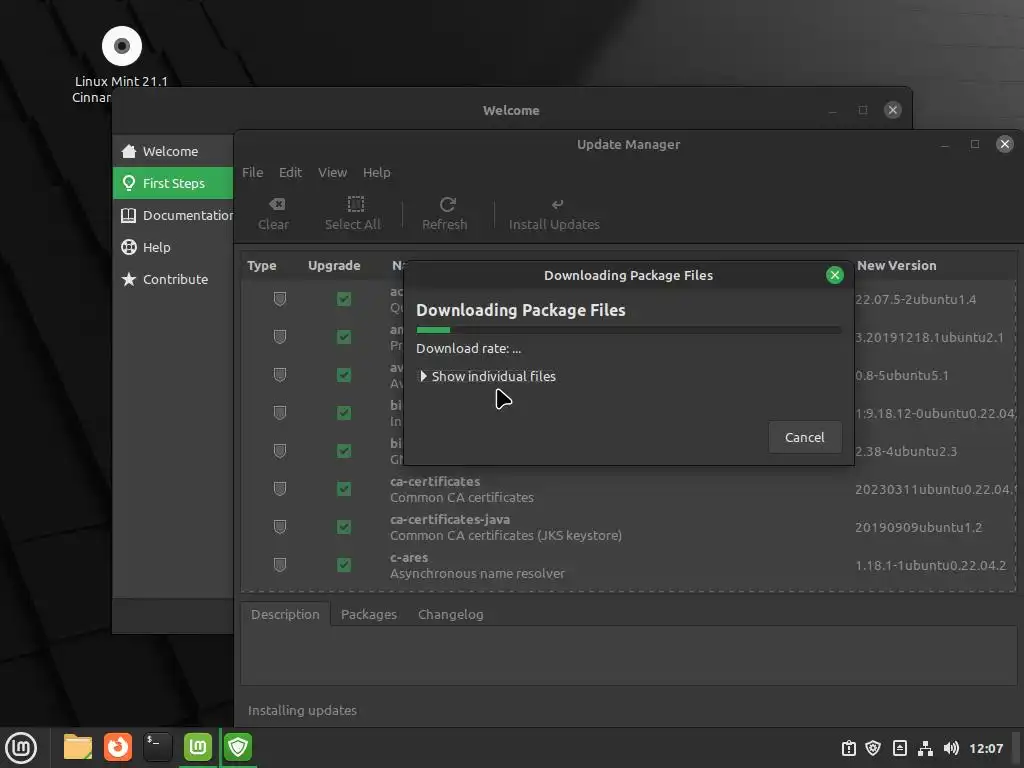Click the download progress bar

coord(628,330)
